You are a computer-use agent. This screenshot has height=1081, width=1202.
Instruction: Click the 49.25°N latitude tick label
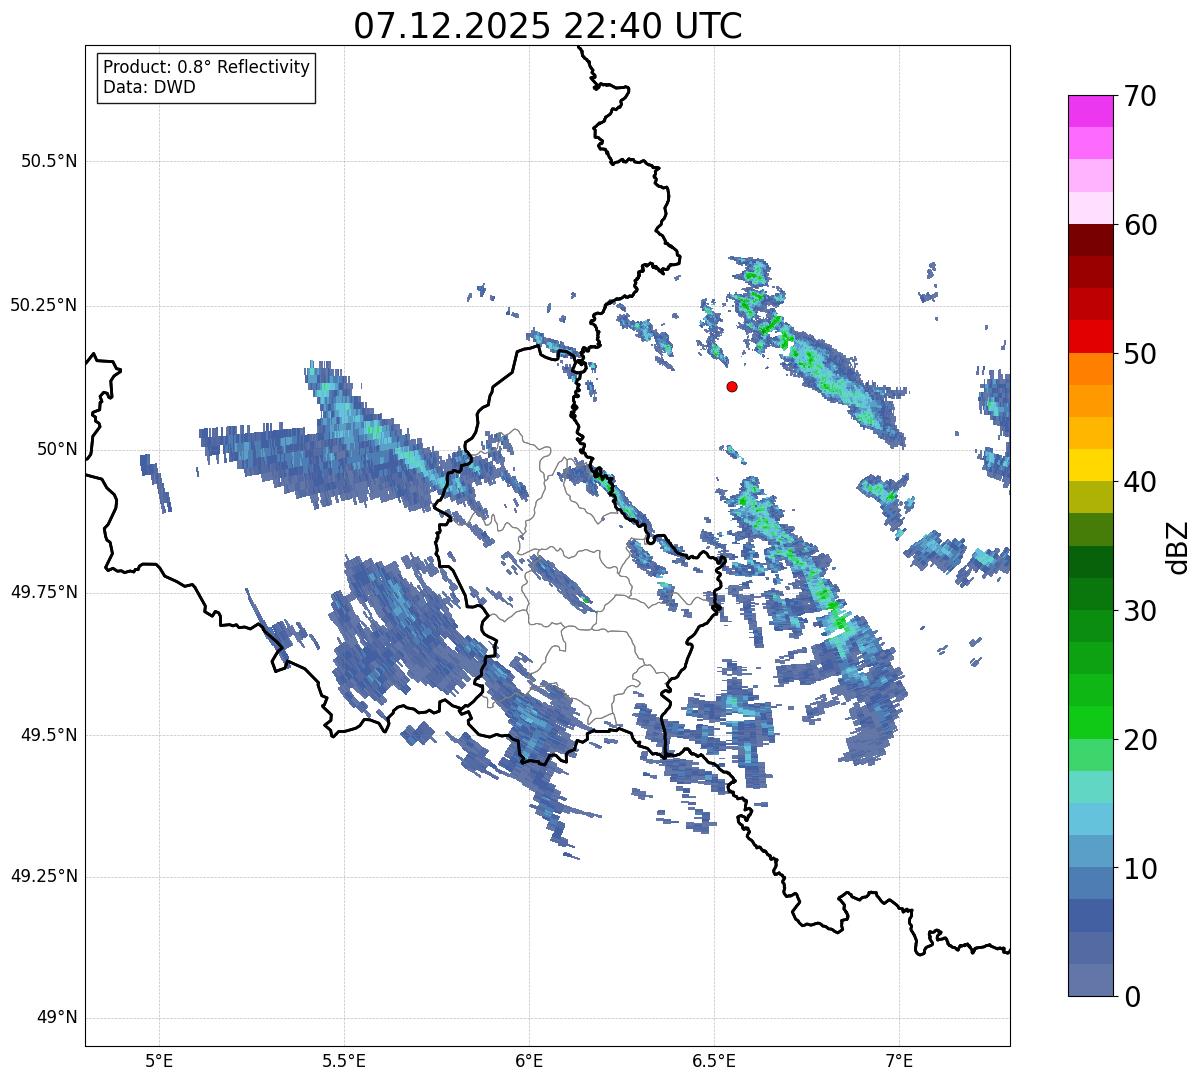[43, 877]
